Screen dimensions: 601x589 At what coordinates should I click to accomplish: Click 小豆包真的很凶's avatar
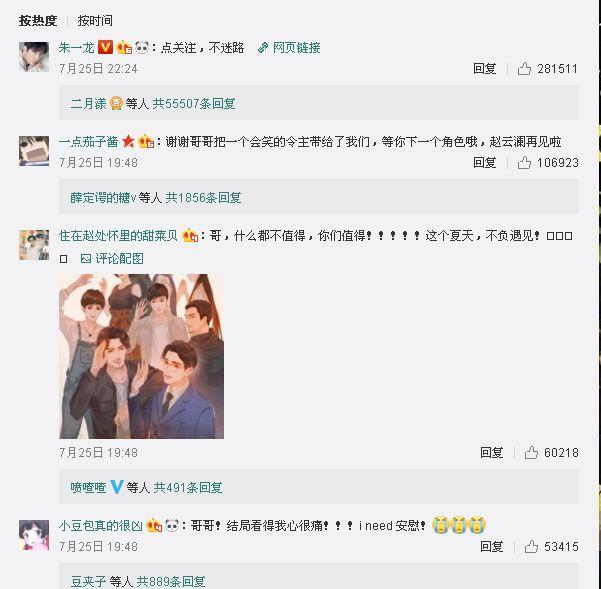tap(34, 535)
